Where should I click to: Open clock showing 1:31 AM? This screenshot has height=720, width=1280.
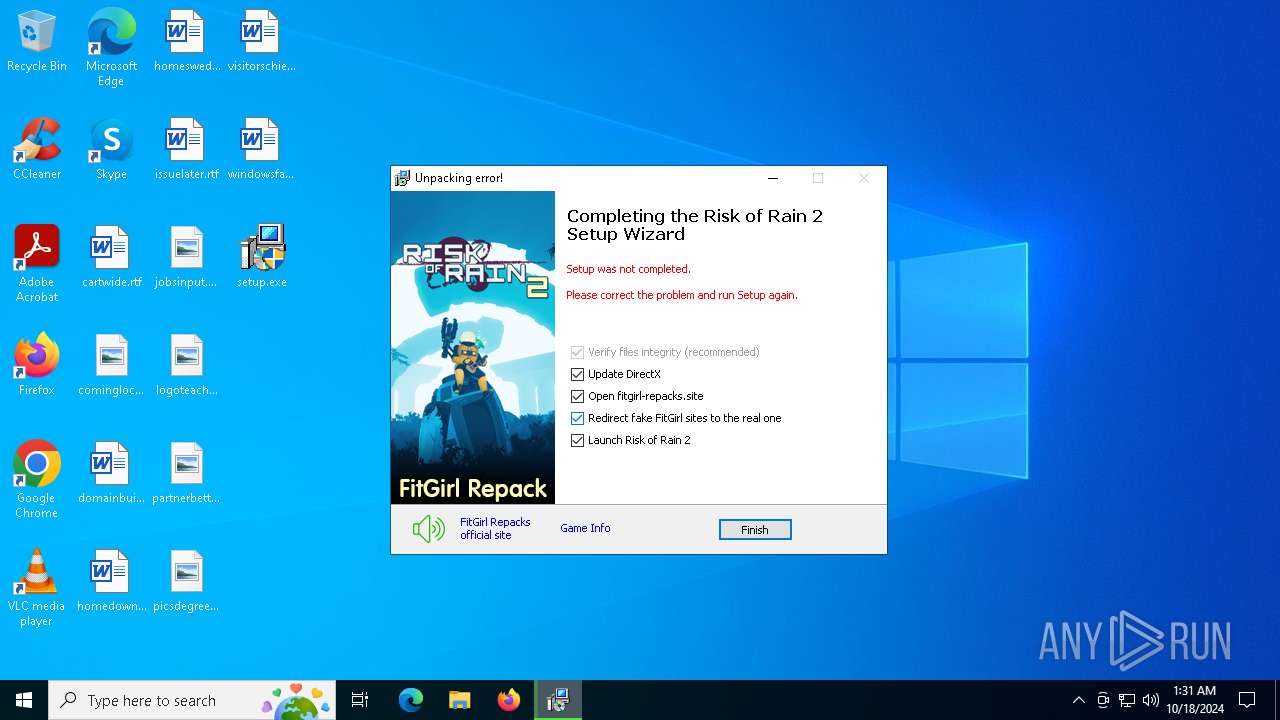click(1194, 700)
